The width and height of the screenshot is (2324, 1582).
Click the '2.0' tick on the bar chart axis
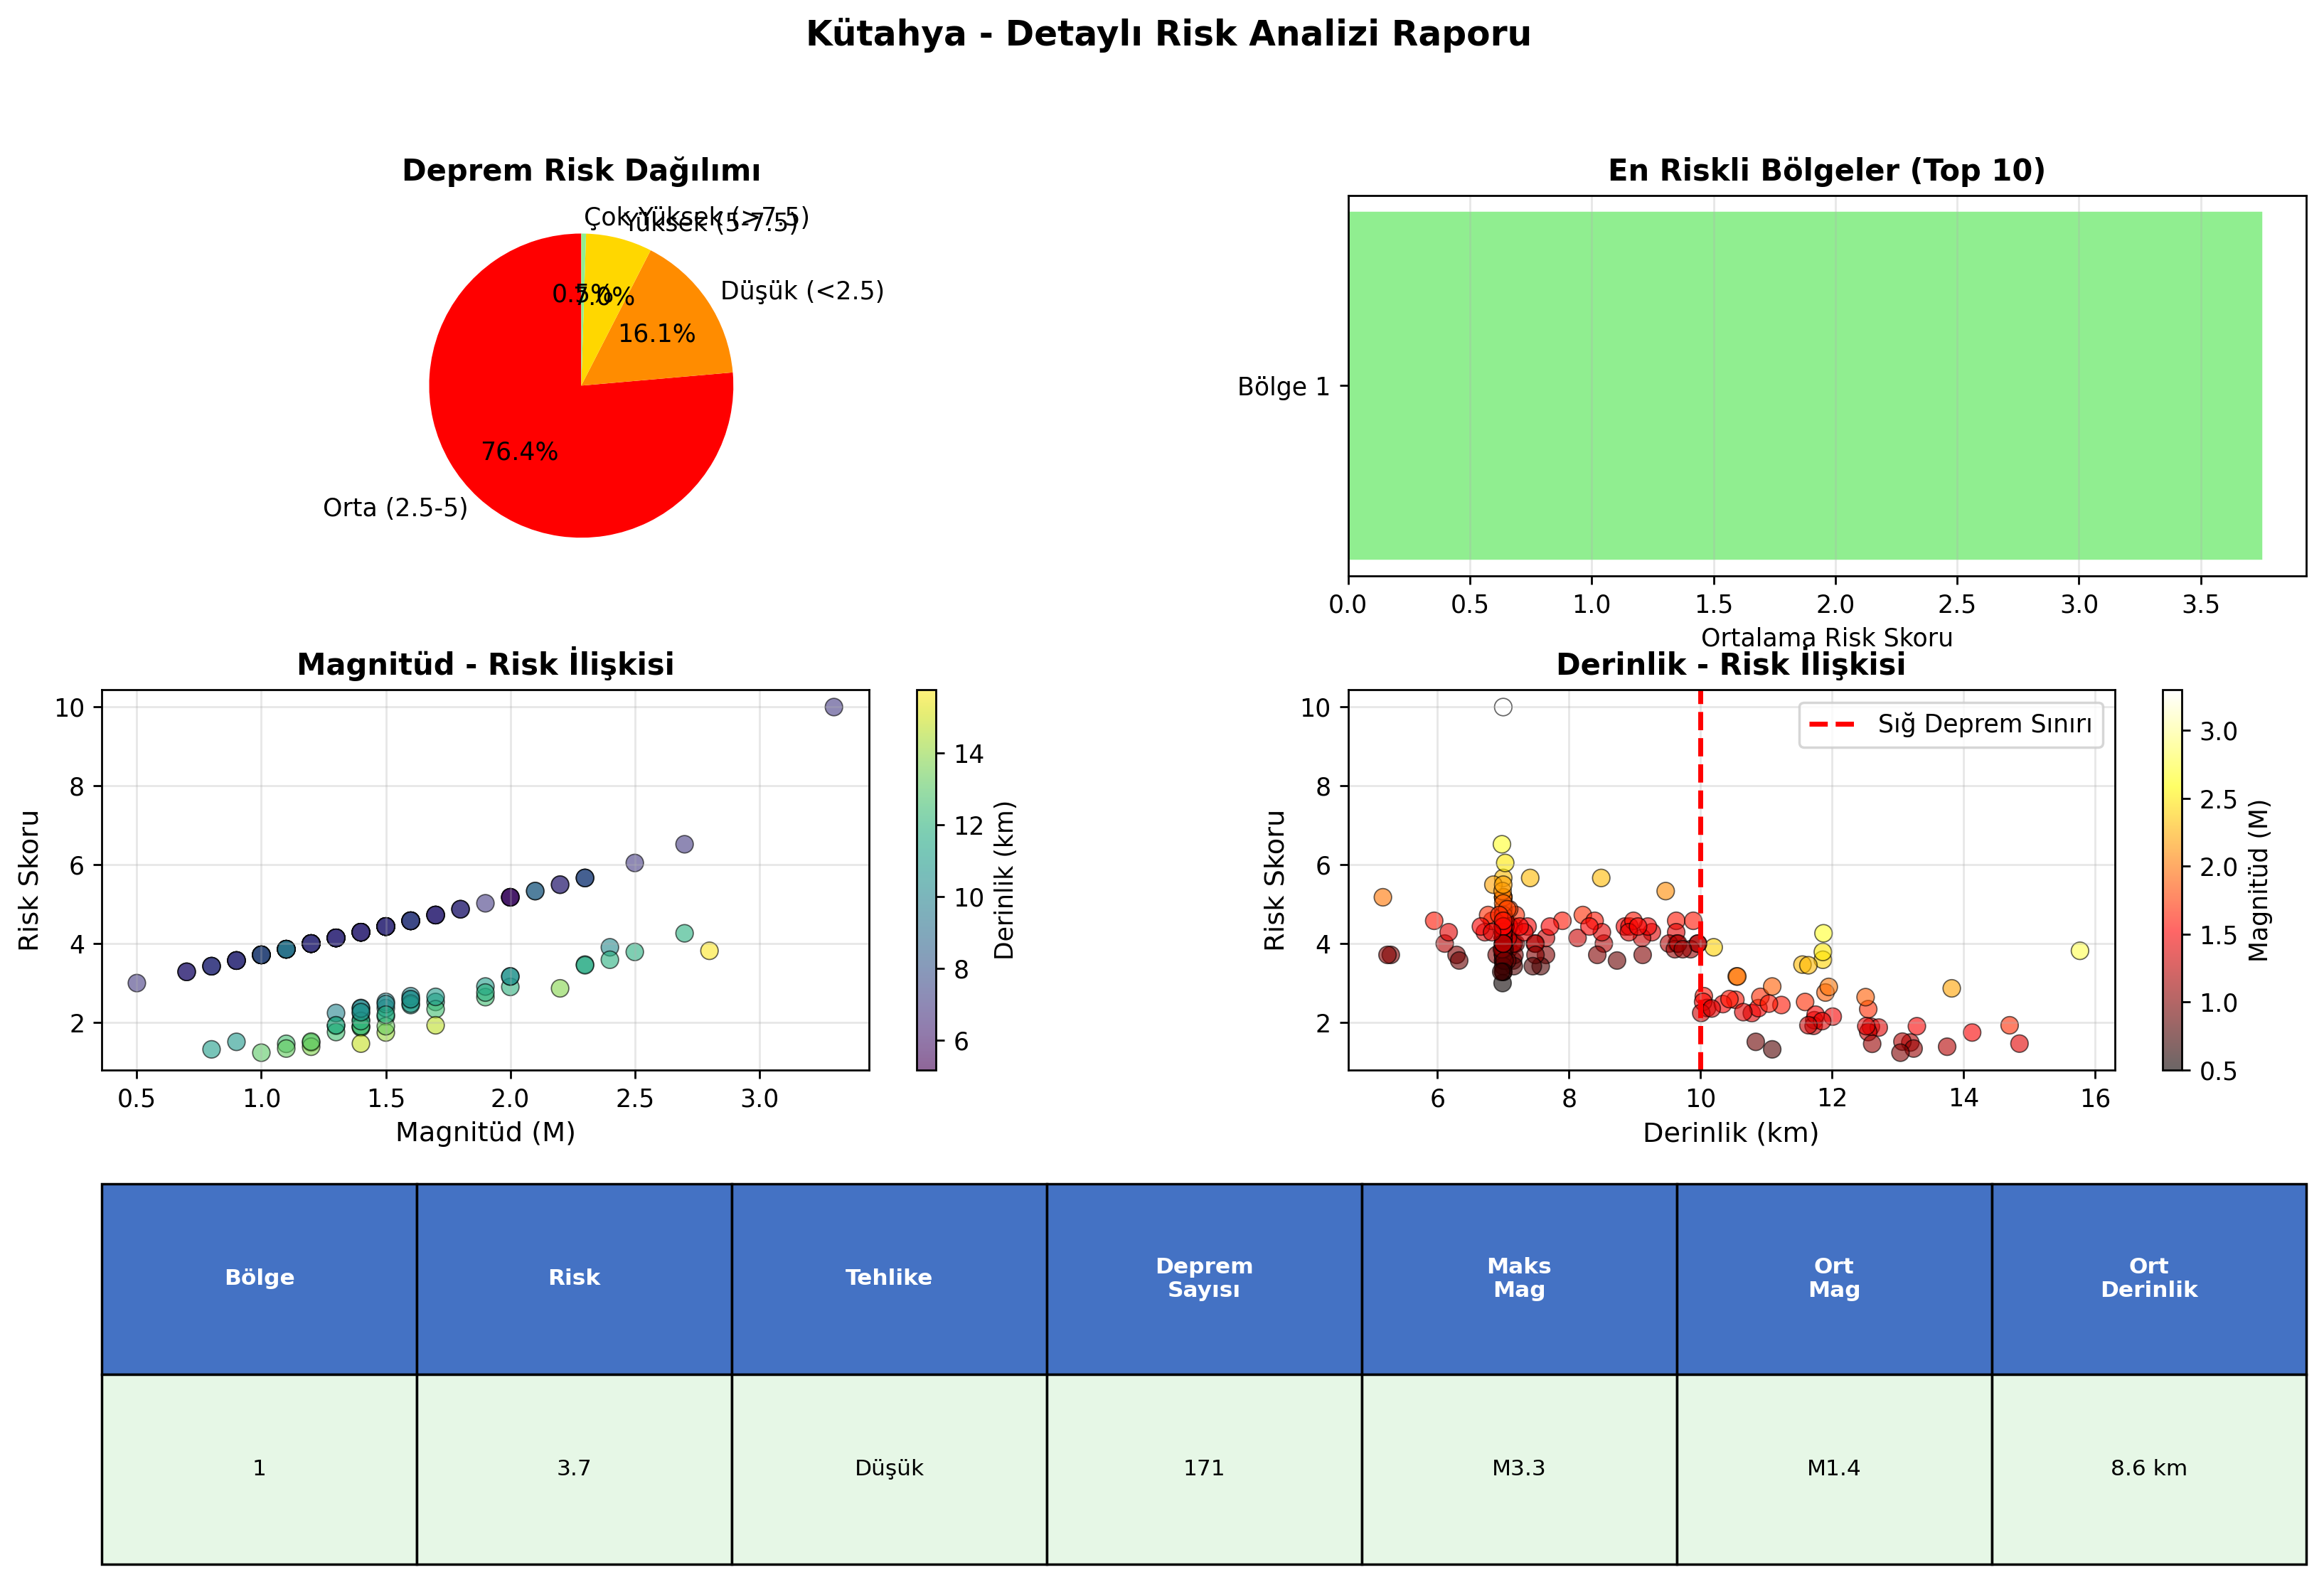(1835, 605)
